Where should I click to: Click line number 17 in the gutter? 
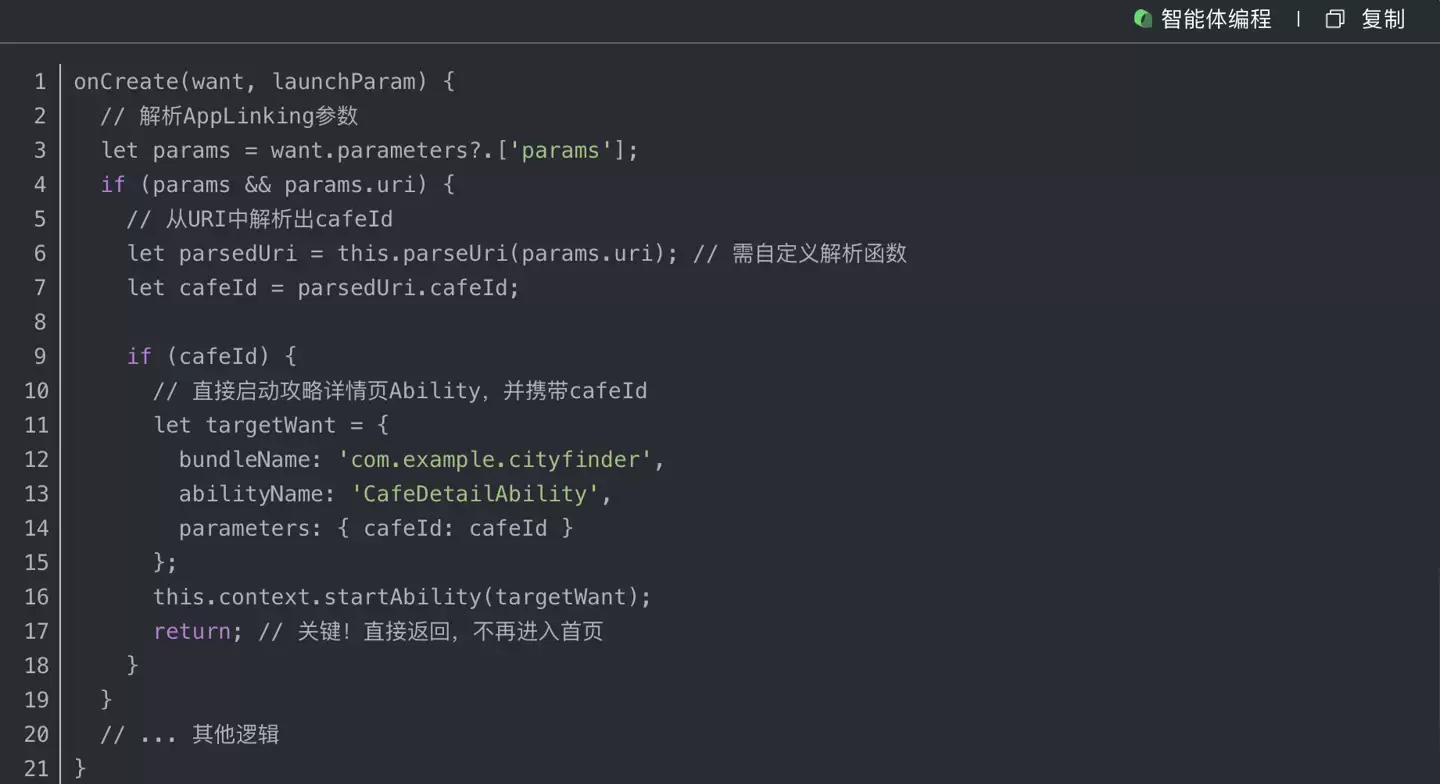point(36,631)
